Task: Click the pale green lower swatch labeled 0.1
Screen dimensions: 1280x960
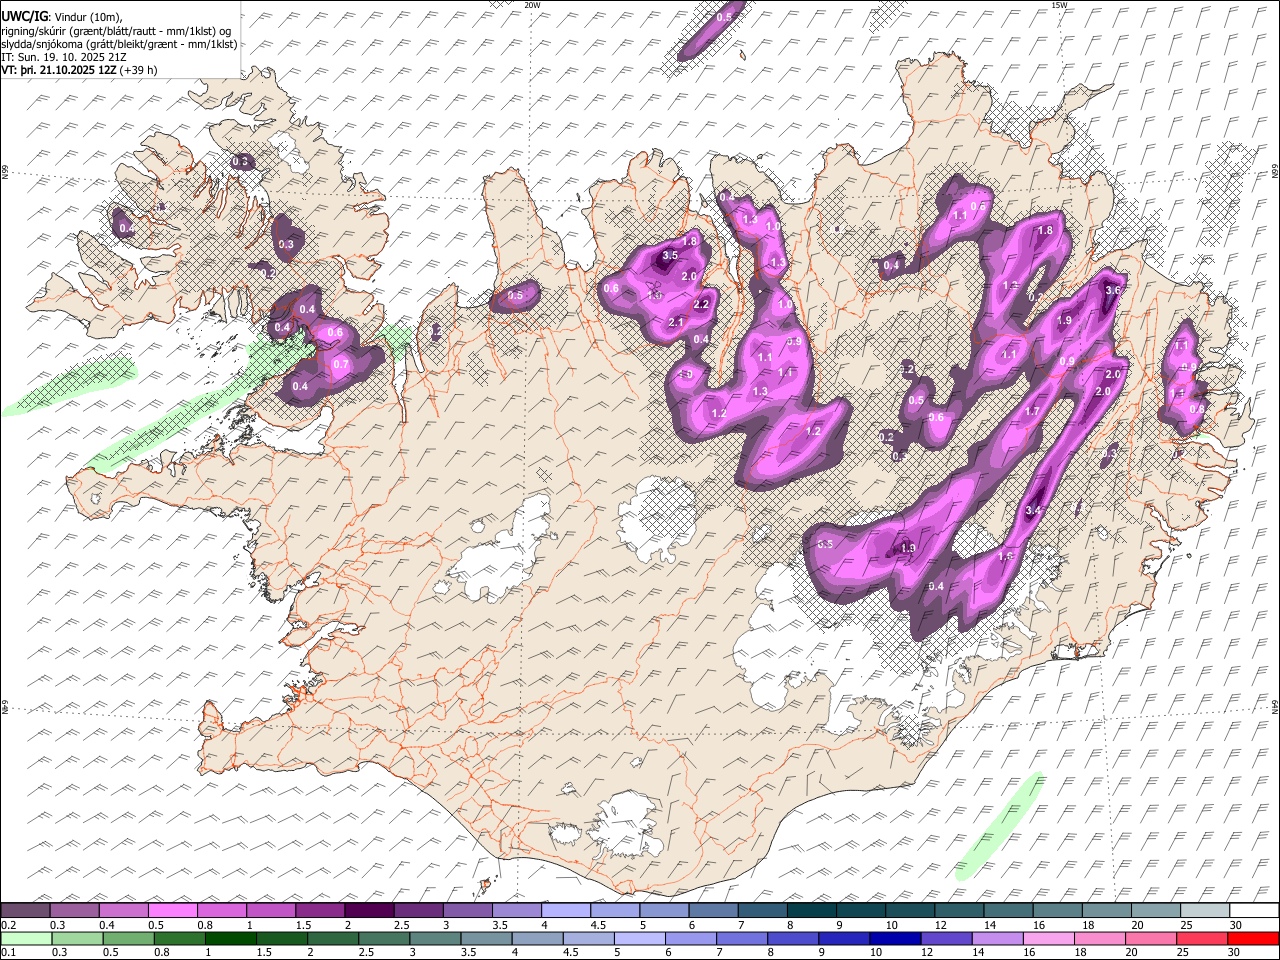Action: pos(26,938)
